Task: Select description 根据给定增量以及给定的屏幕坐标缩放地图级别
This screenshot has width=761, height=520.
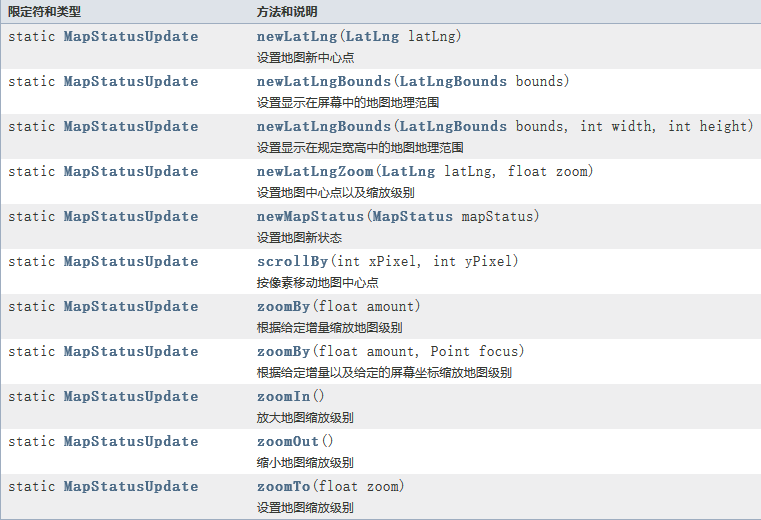Action: click(384, 373)
